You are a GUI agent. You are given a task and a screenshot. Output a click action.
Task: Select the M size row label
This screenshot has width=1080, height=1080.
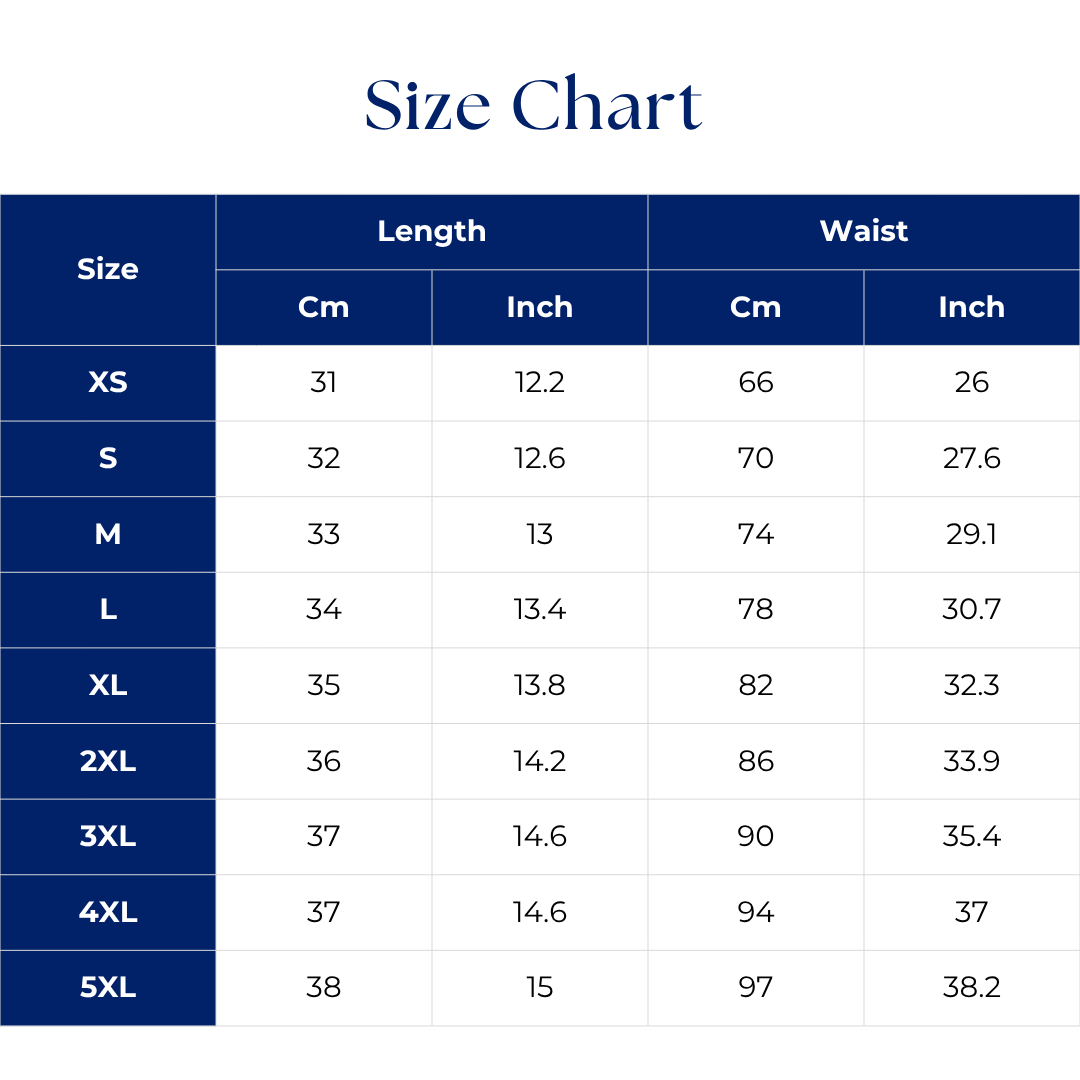tap(108, 534)
